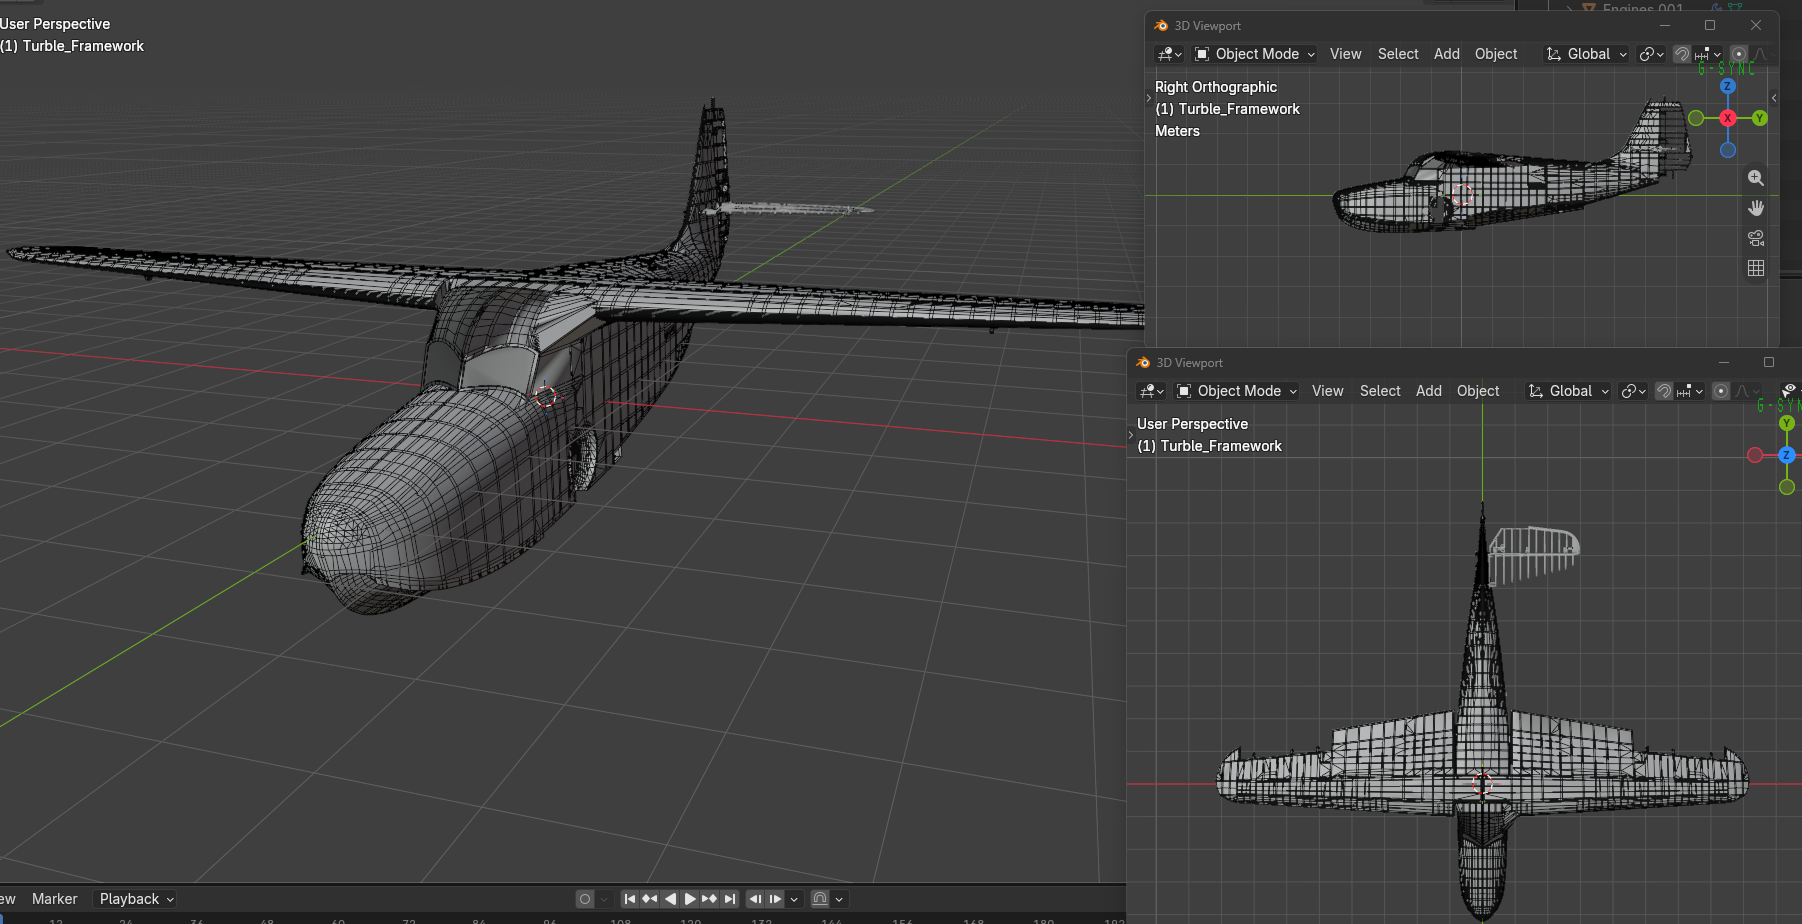
Task: Open snapping options dropdown in top viewport
Action: click(1708, 54)
